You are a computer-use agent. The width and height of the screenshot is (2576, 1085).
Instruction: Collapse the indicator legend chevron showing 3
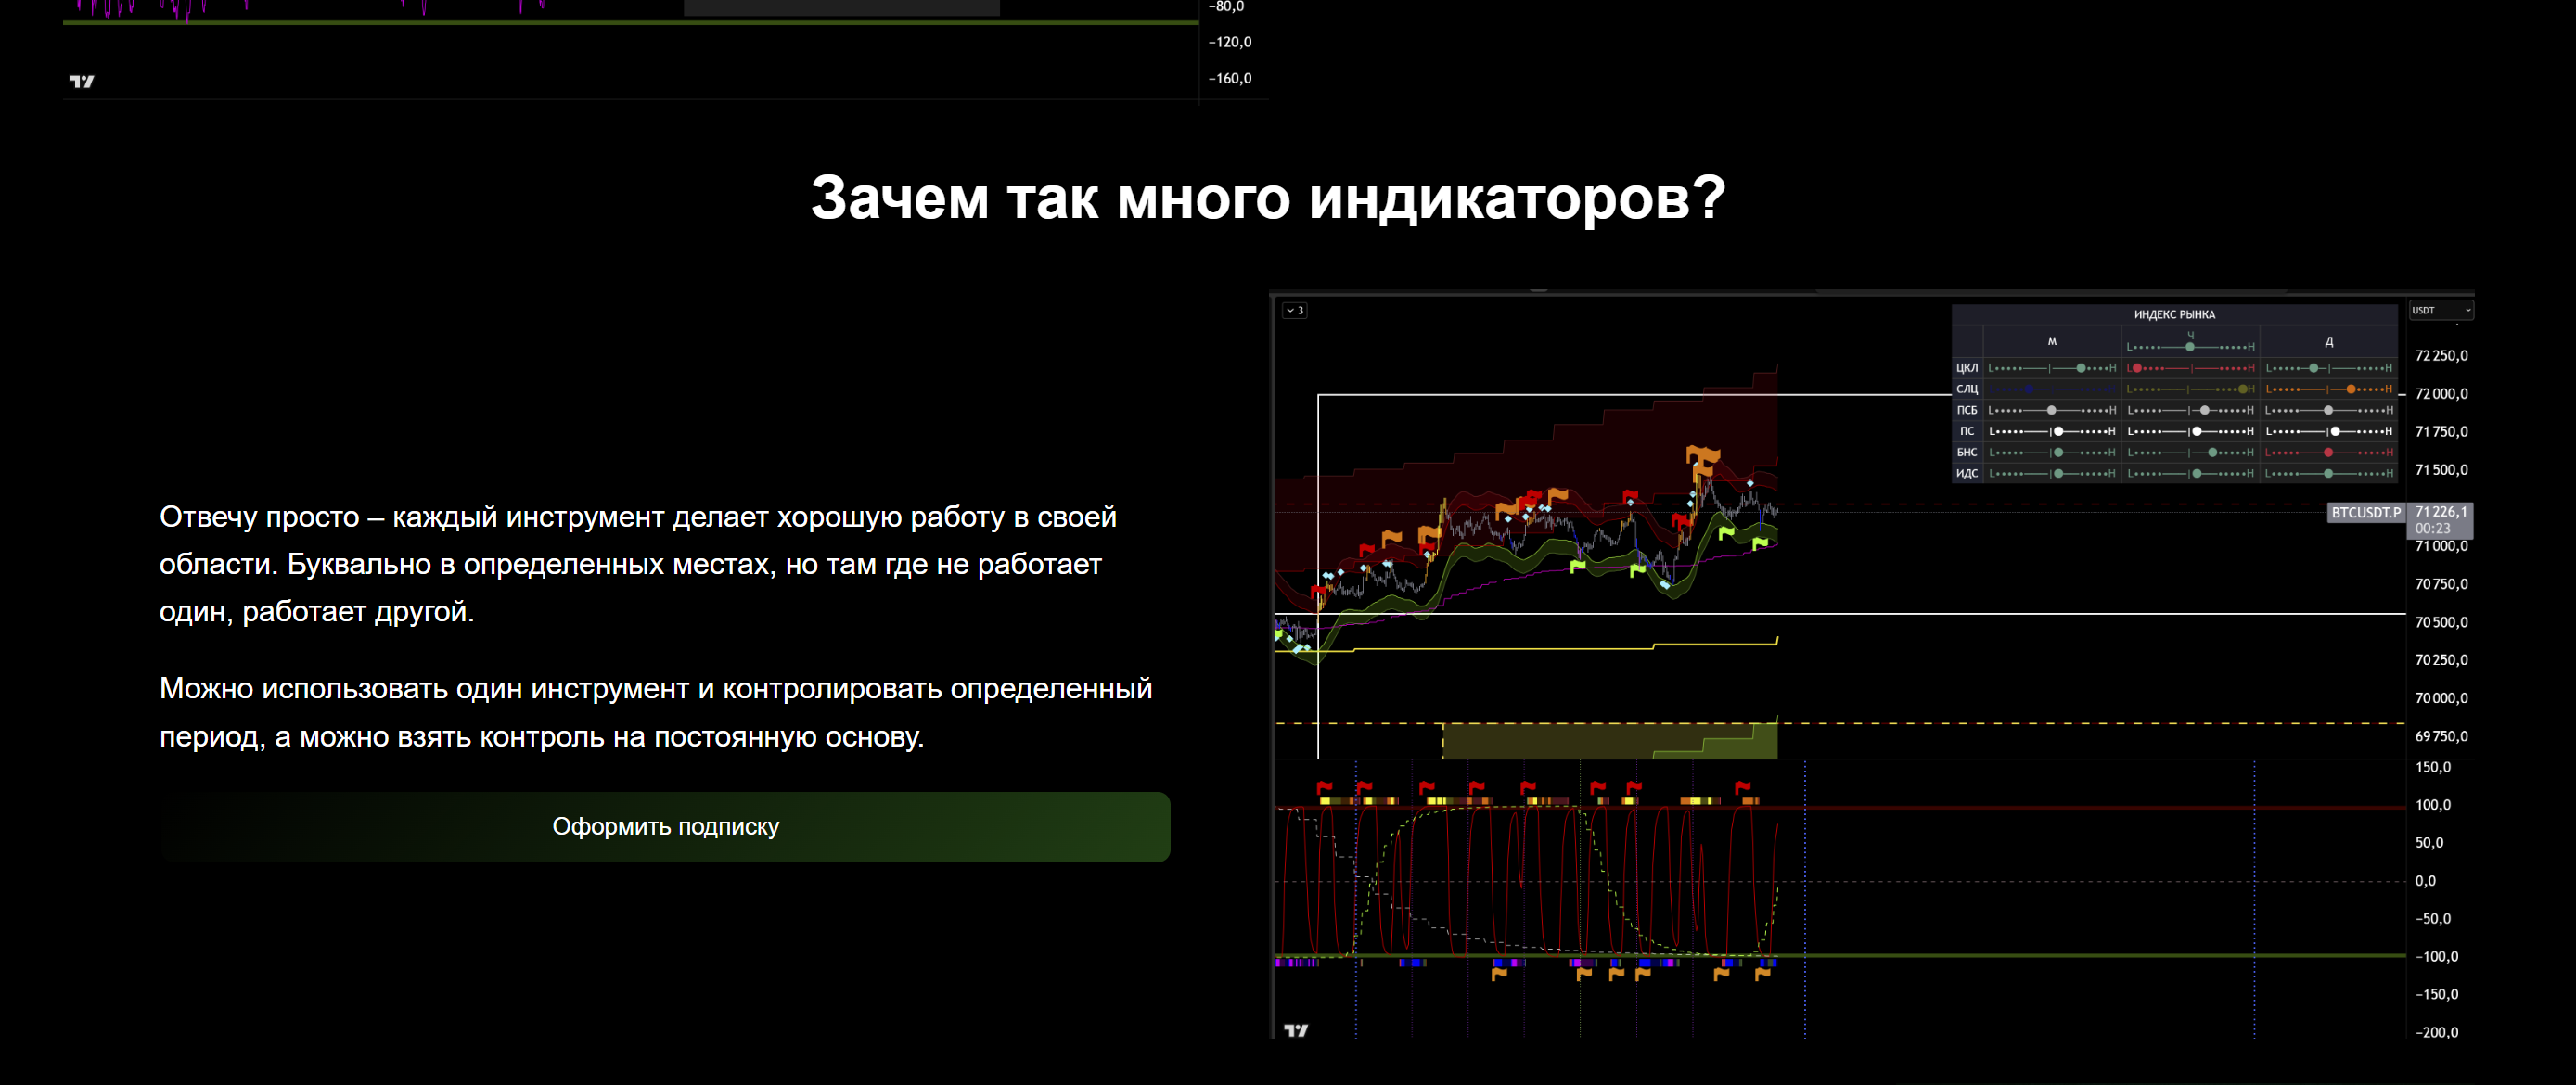(x=1294, y=310)
